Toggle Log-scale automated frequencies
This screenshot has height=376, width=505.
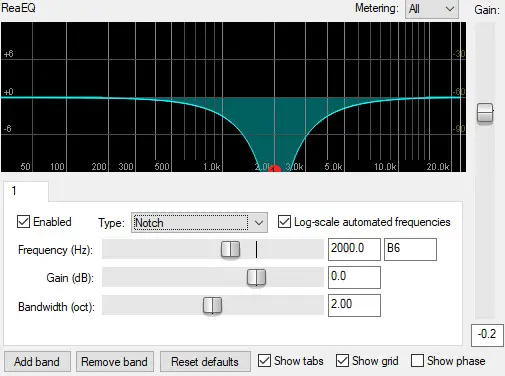click(284, 222)
